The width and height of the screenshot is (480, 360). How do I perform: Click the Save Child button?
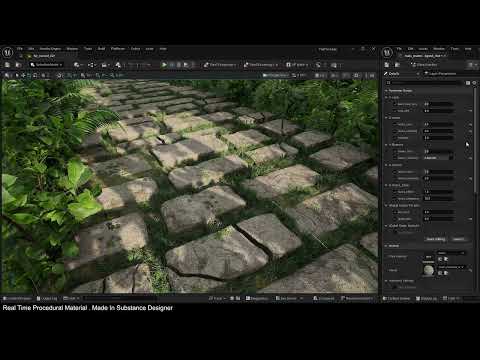[458, 239]
